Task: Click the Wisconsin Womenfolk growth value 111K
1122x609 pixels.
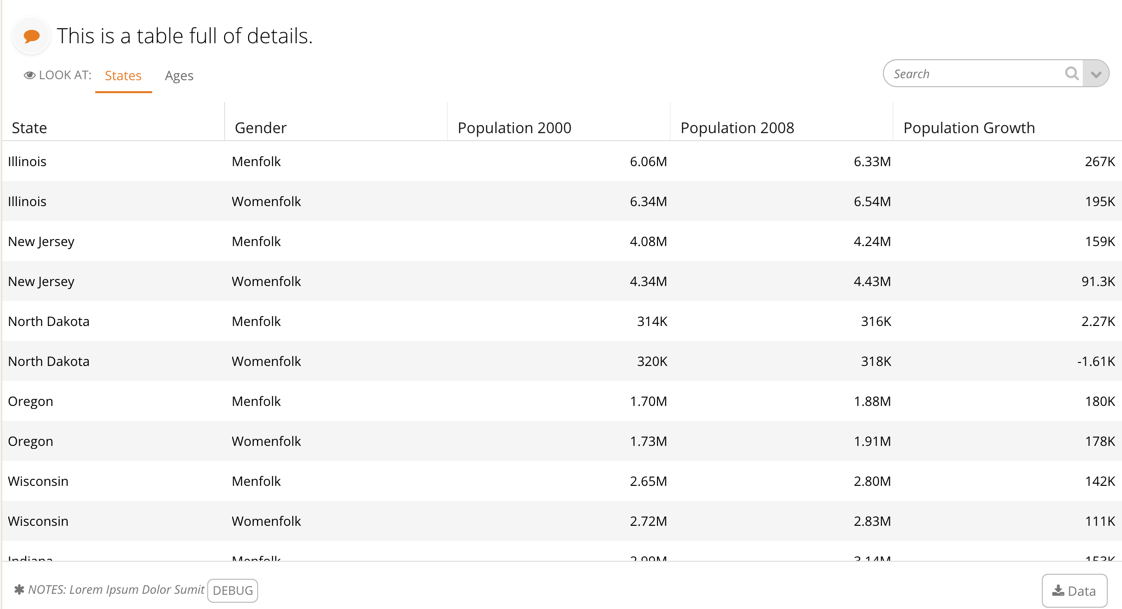Action: (1100, 521)
